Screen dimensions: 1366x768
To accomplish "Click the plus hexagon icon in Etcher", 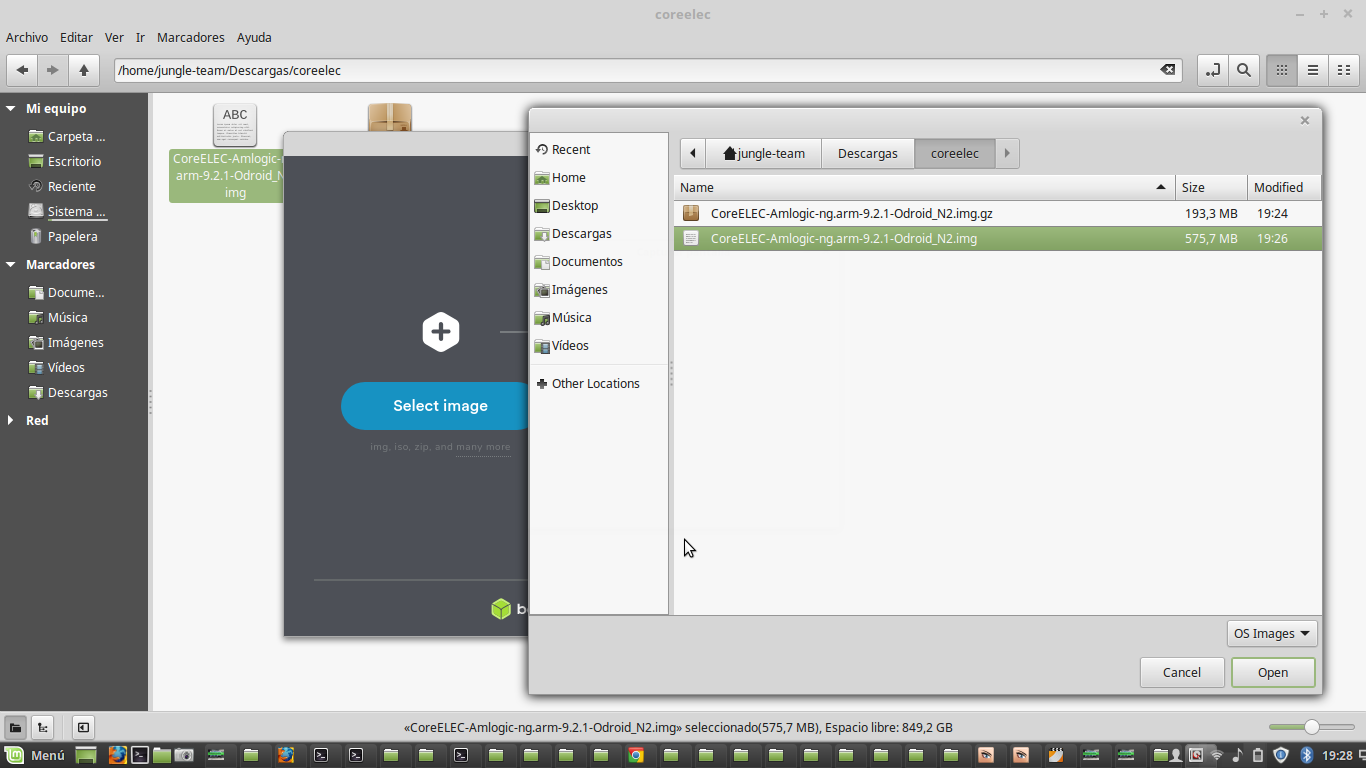I will (440, 332).
